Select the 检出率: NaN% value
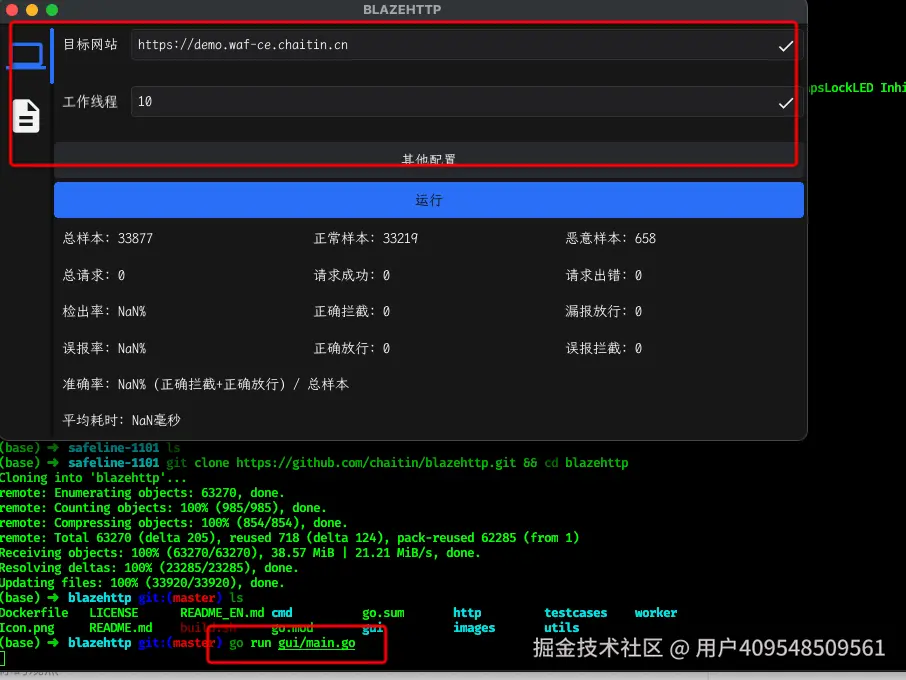 104,312
